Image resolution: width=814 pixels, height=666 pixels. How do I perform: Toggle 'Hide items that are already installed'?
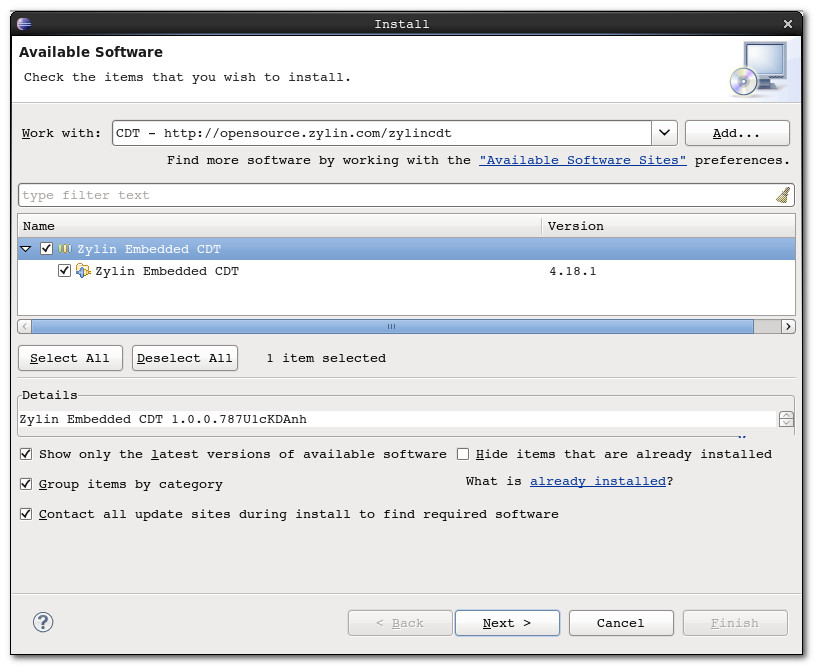[x=463, y=454]
